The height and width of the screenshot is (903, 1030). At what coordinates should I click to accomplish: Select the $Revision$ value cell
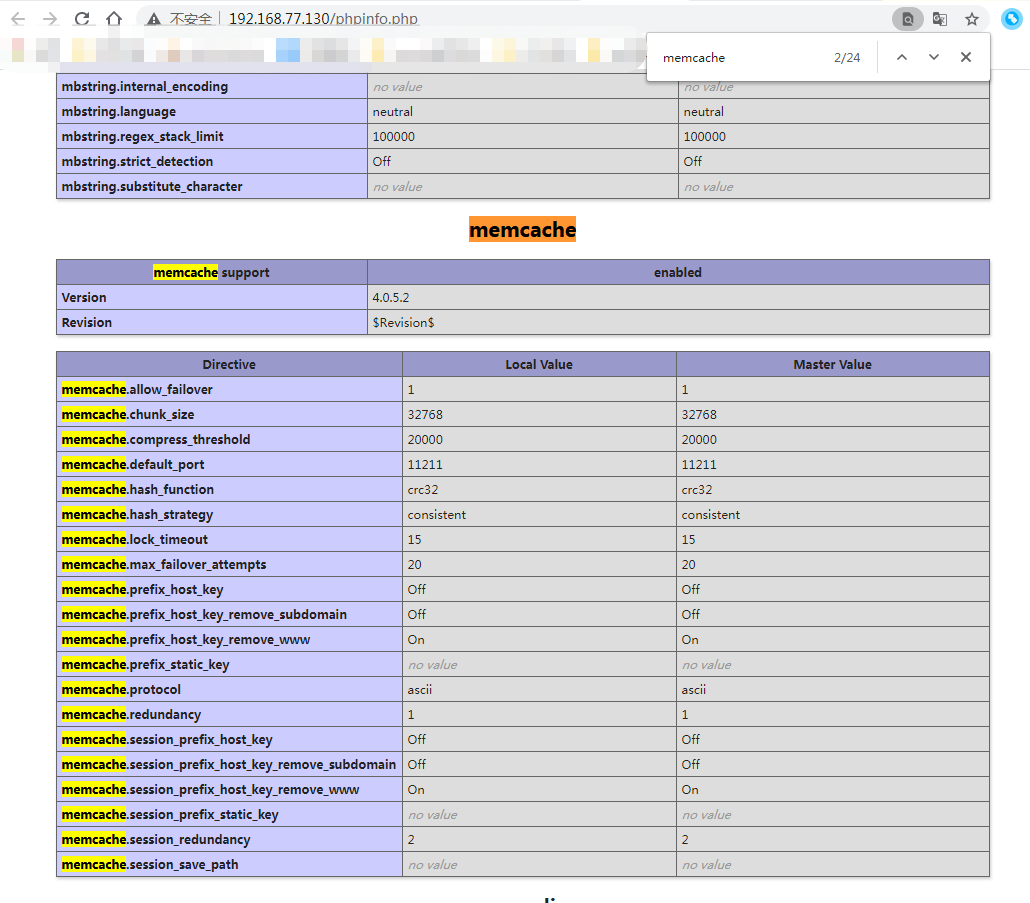(x=678, y=322)
